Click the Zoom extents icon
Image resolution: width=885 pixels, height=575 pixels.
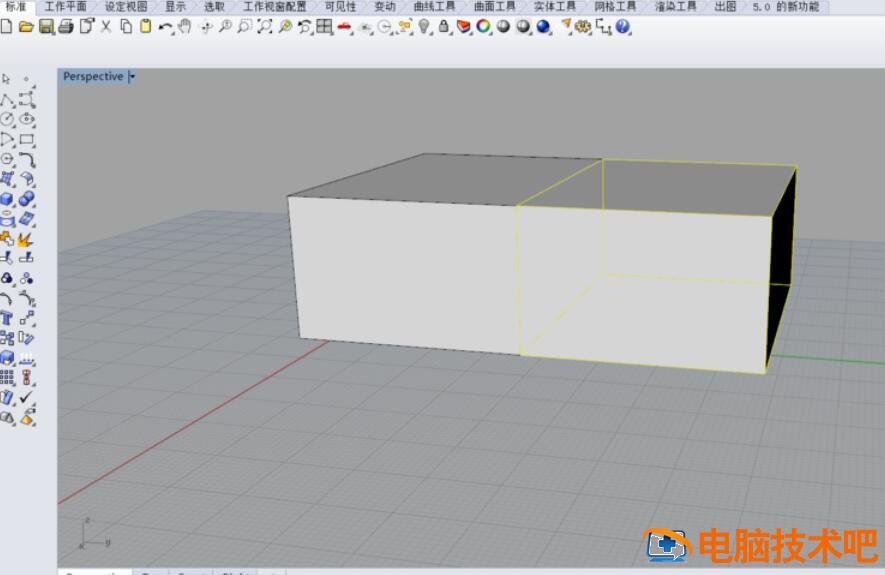pyautogui.click(x=264, y=27)
